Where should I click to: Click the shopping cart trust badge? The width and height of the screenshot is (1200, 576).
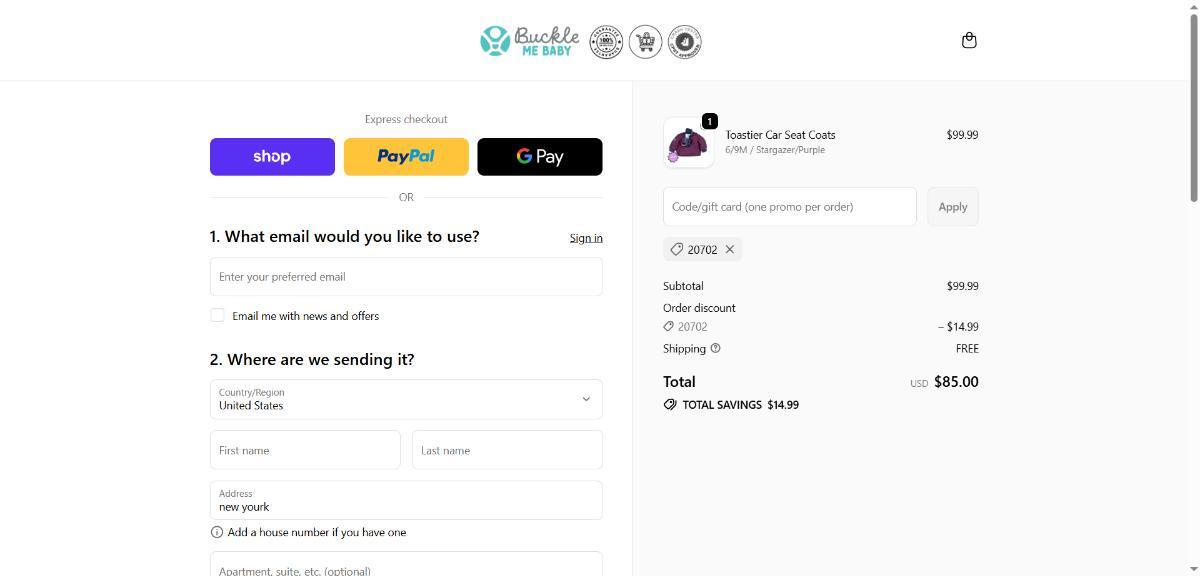pos(646,42)
